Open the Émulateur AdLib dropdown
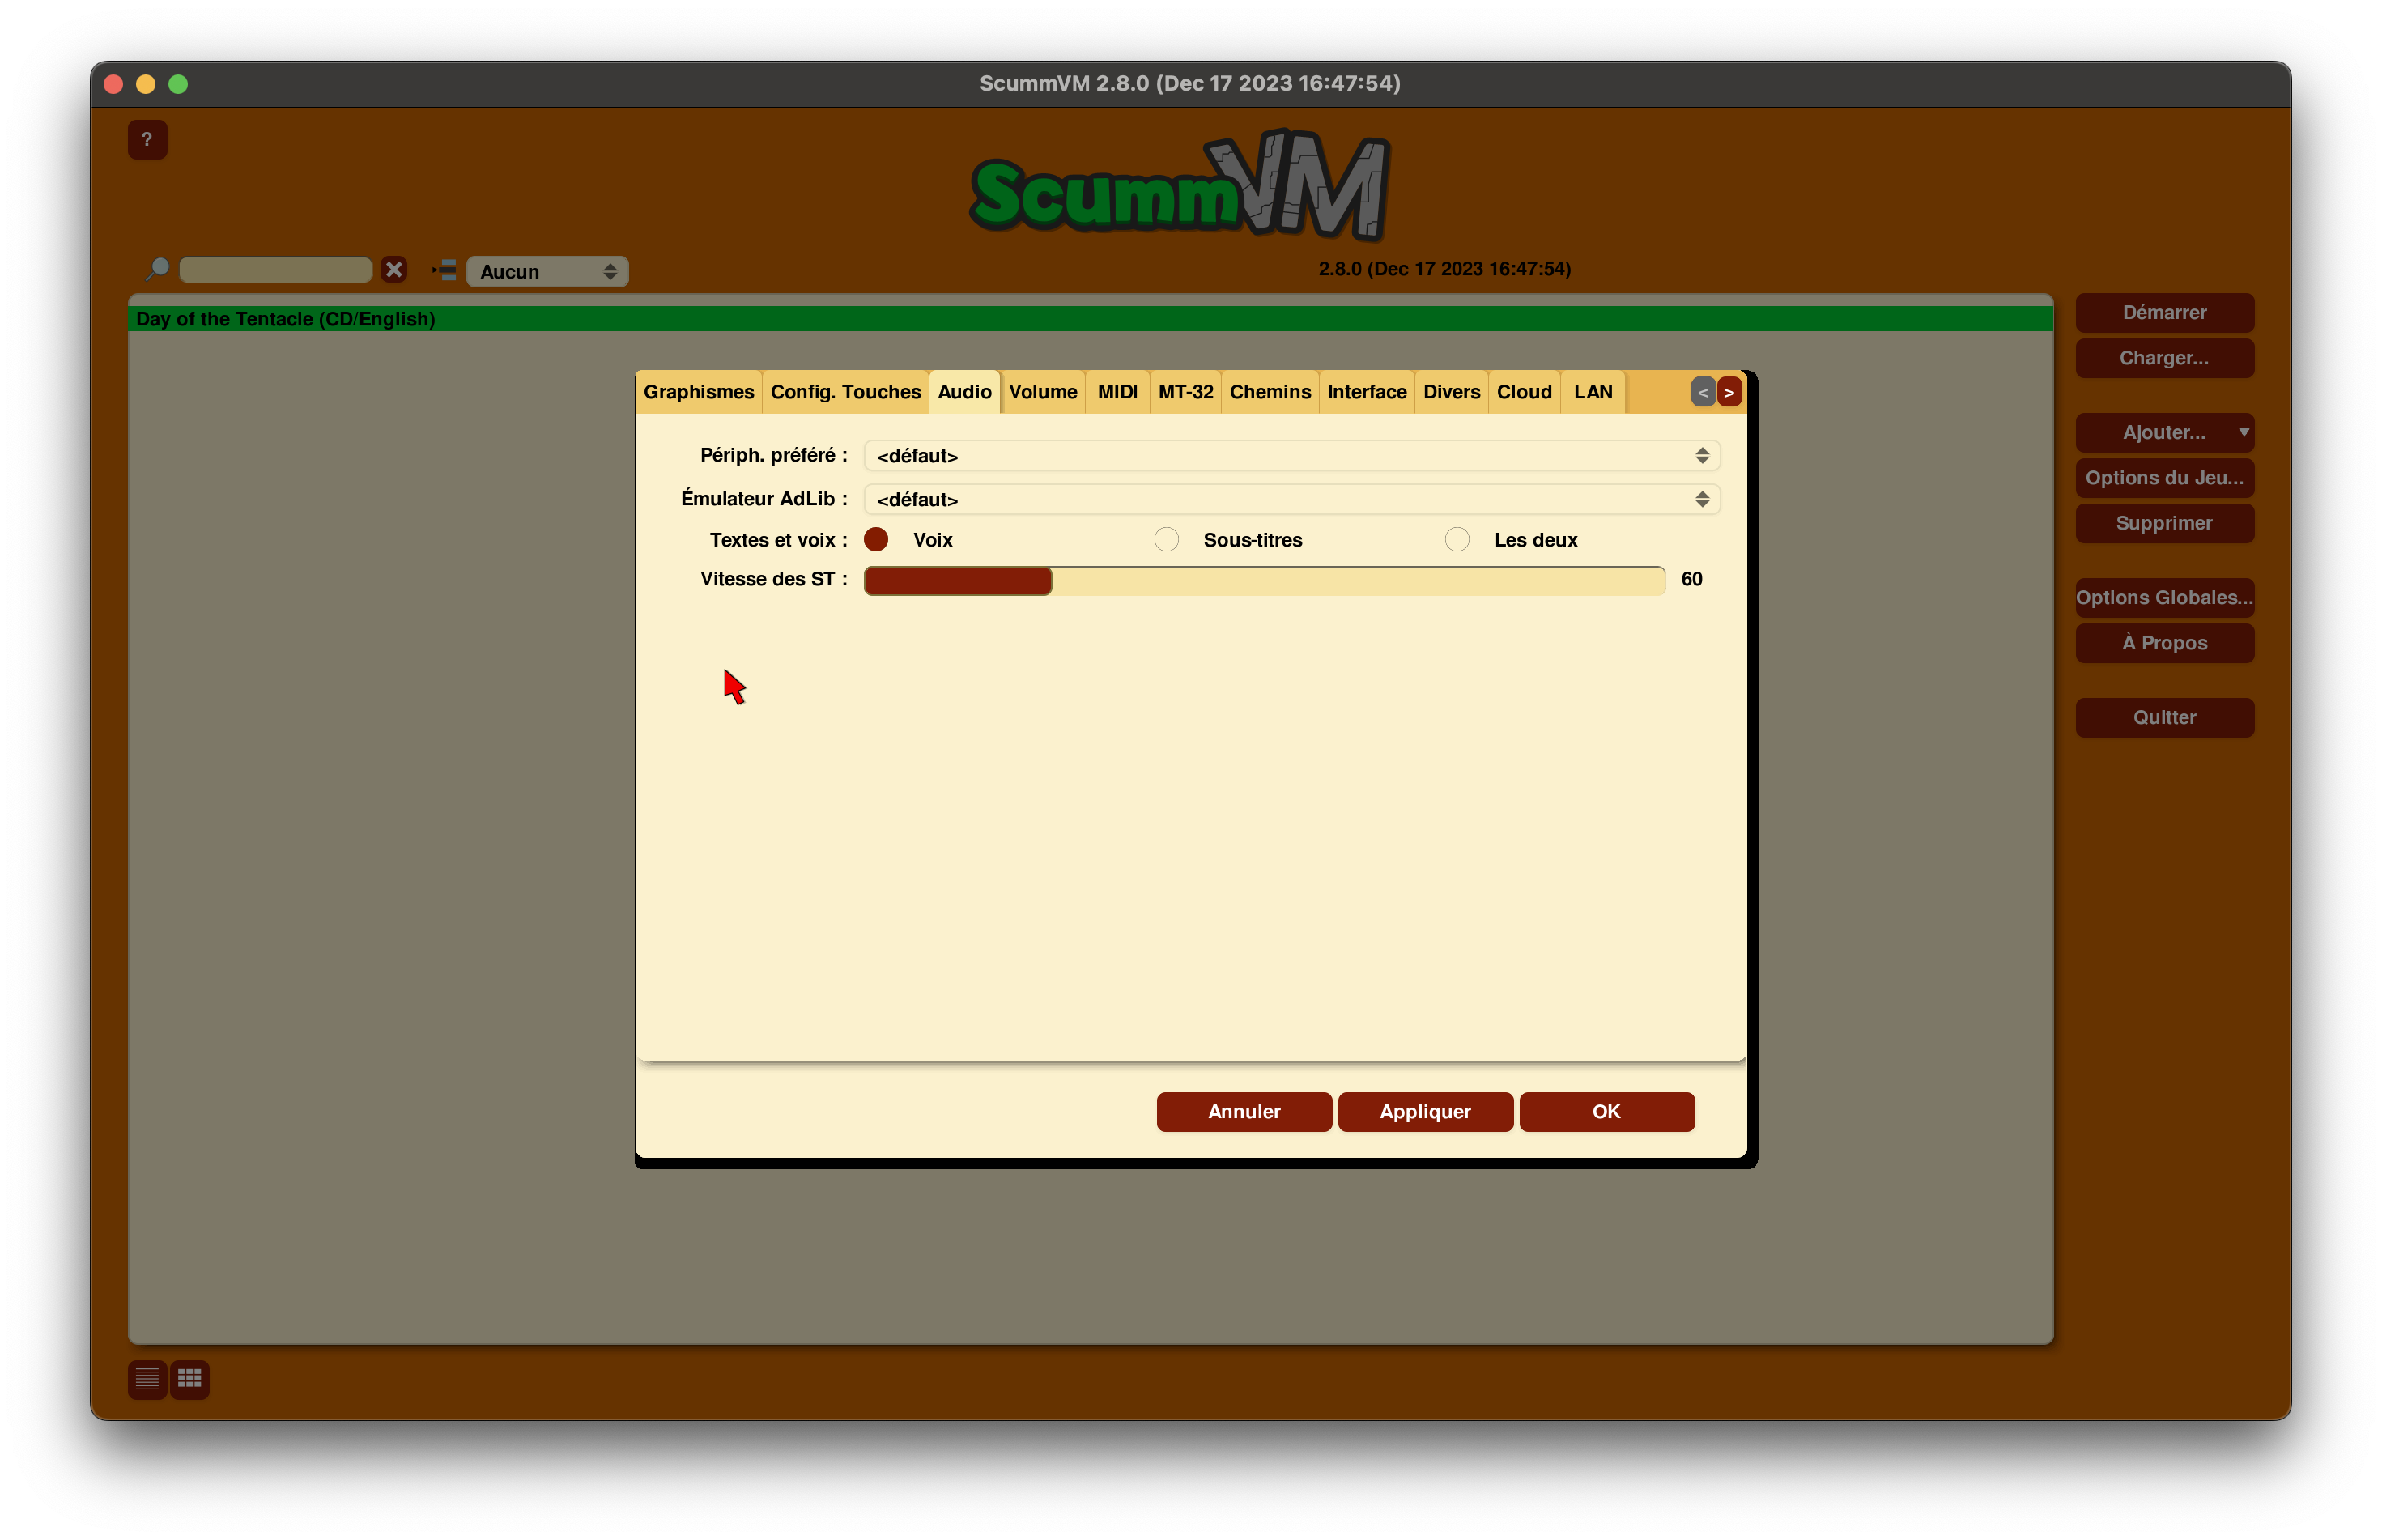 pos(1291,499)
